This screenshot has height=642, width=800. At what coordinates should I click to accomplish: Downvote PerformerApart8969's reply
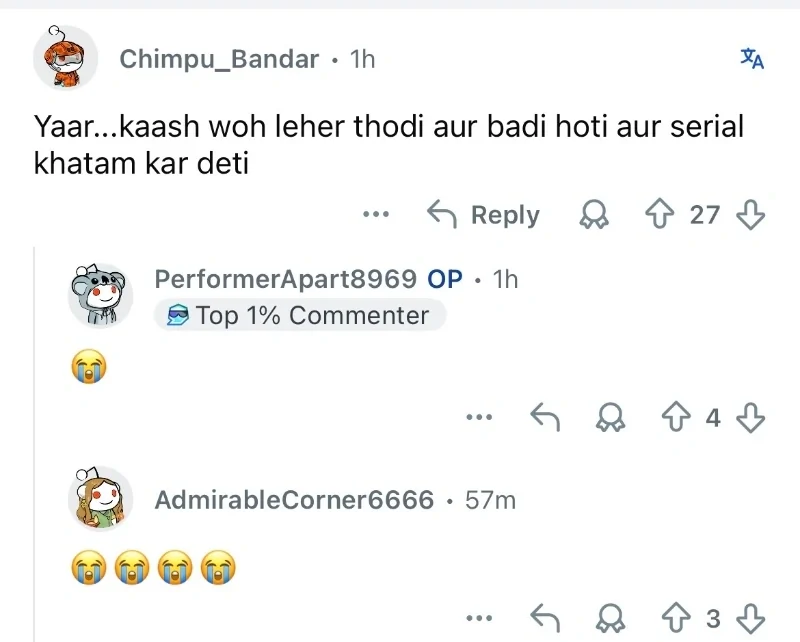pos(751,419)
